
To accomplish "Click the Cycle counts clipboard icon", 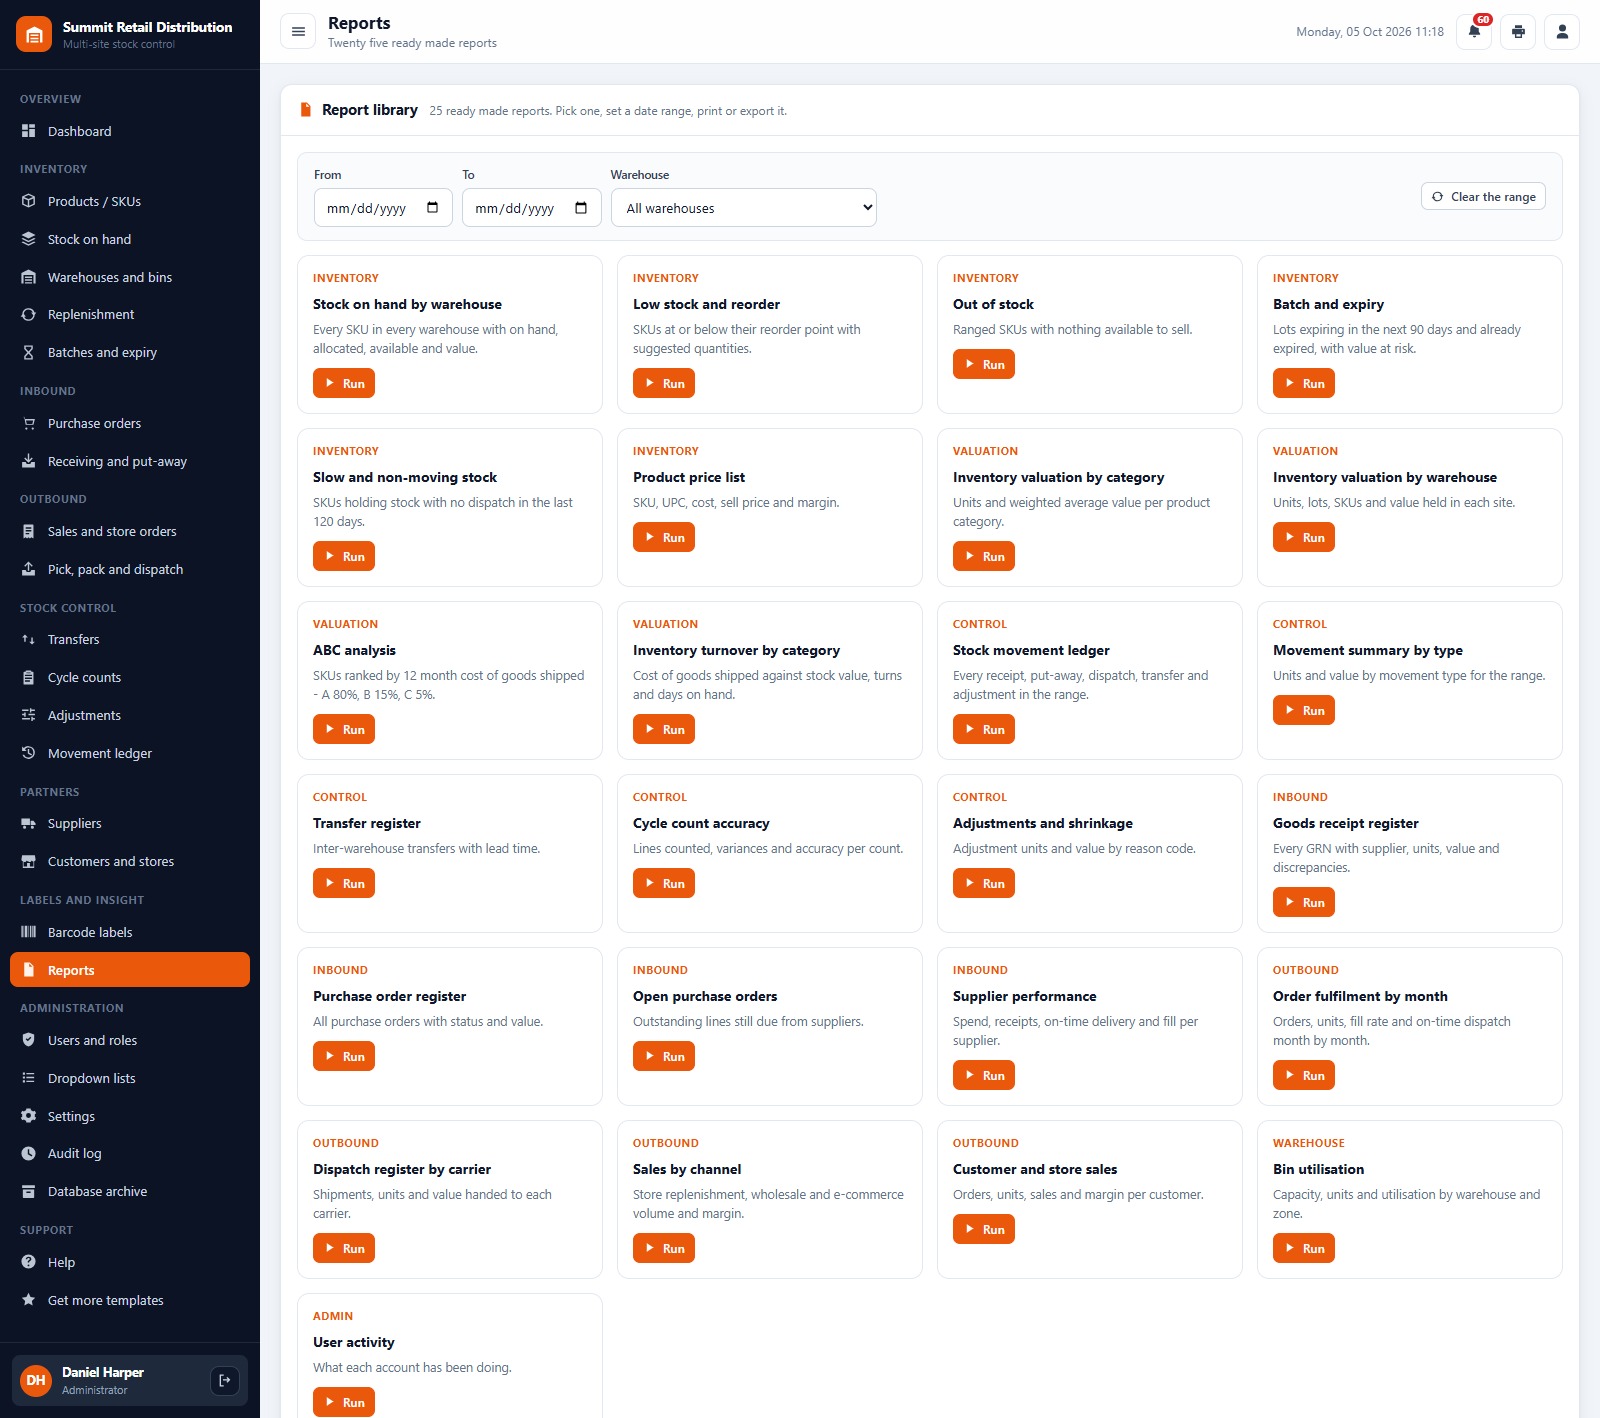I will tap(29, 677).
